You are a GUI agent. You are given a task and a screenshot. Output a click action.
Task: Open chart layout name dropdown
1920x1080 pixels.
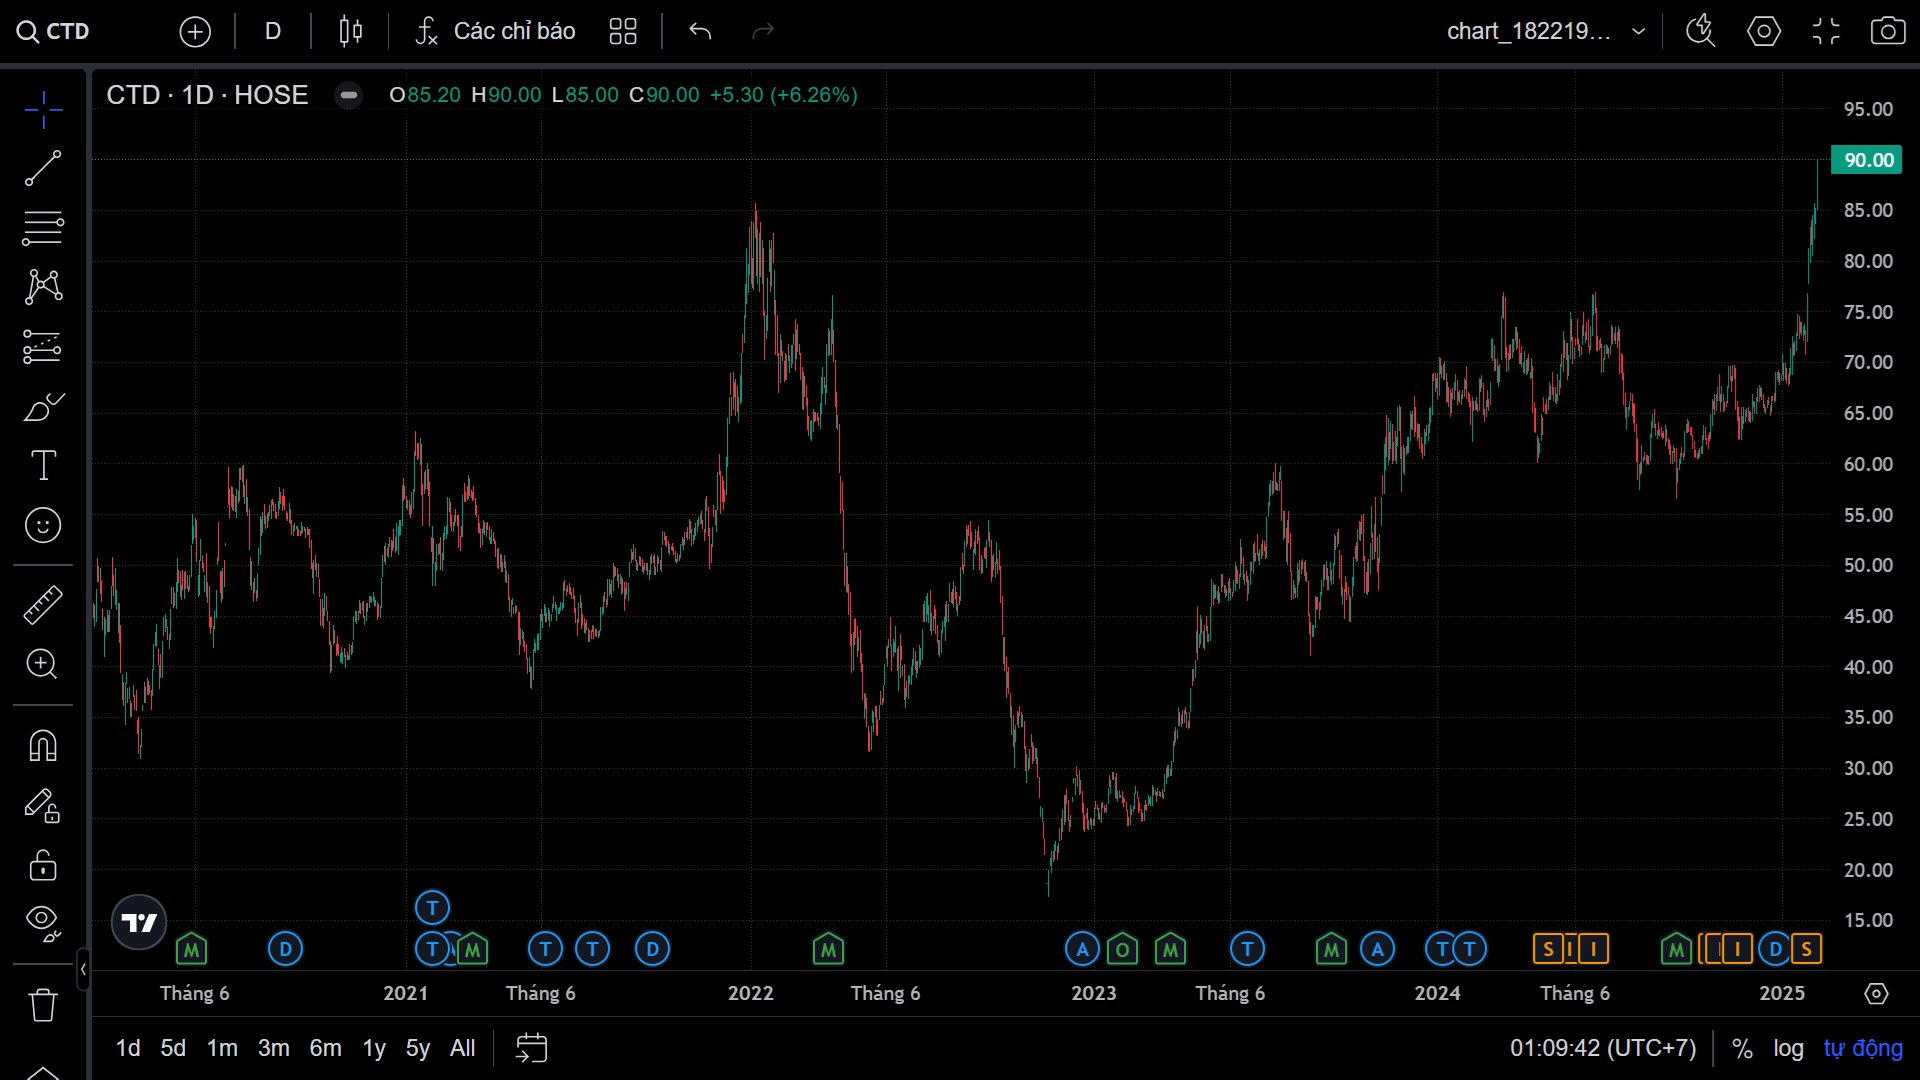click(1546, 31)
